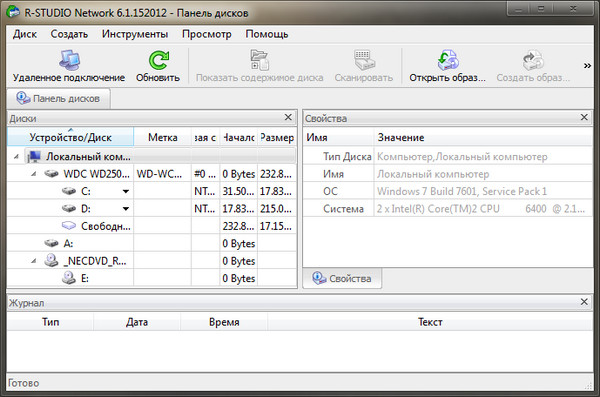Click the Локальный компьютер computer icon

click(34, 157)
